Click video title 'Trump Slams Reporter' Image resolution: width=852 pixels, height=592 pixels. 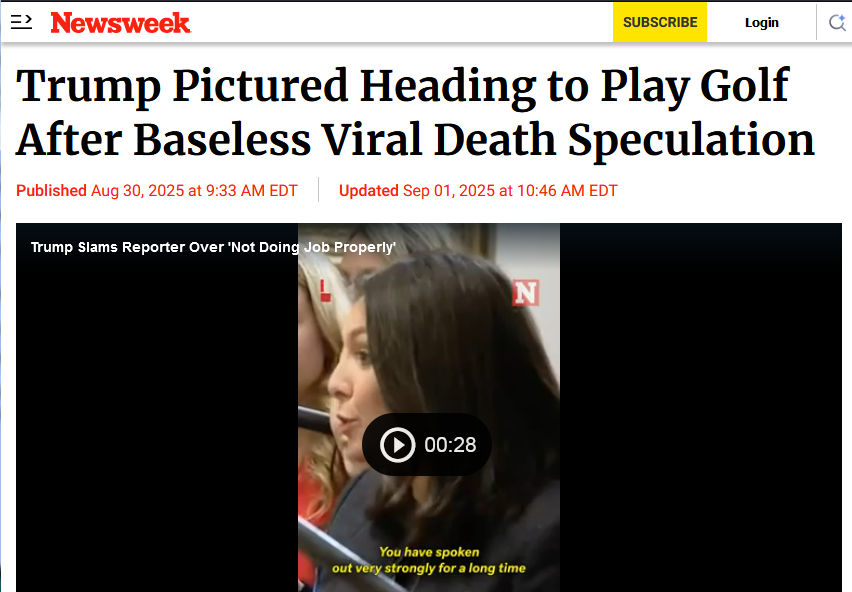[x=213, y=247]
